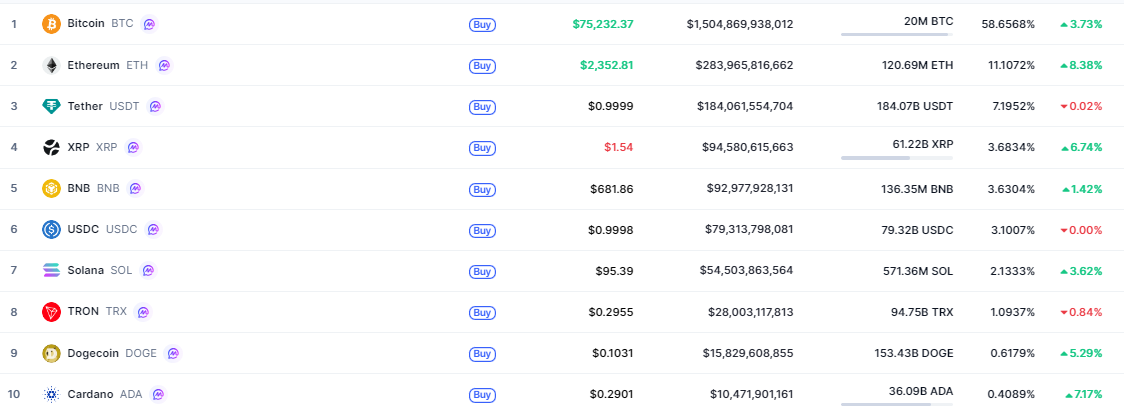The image size is (1124, 410).
Task: Click the XRP logo icon
Action: tap(51, 147)
